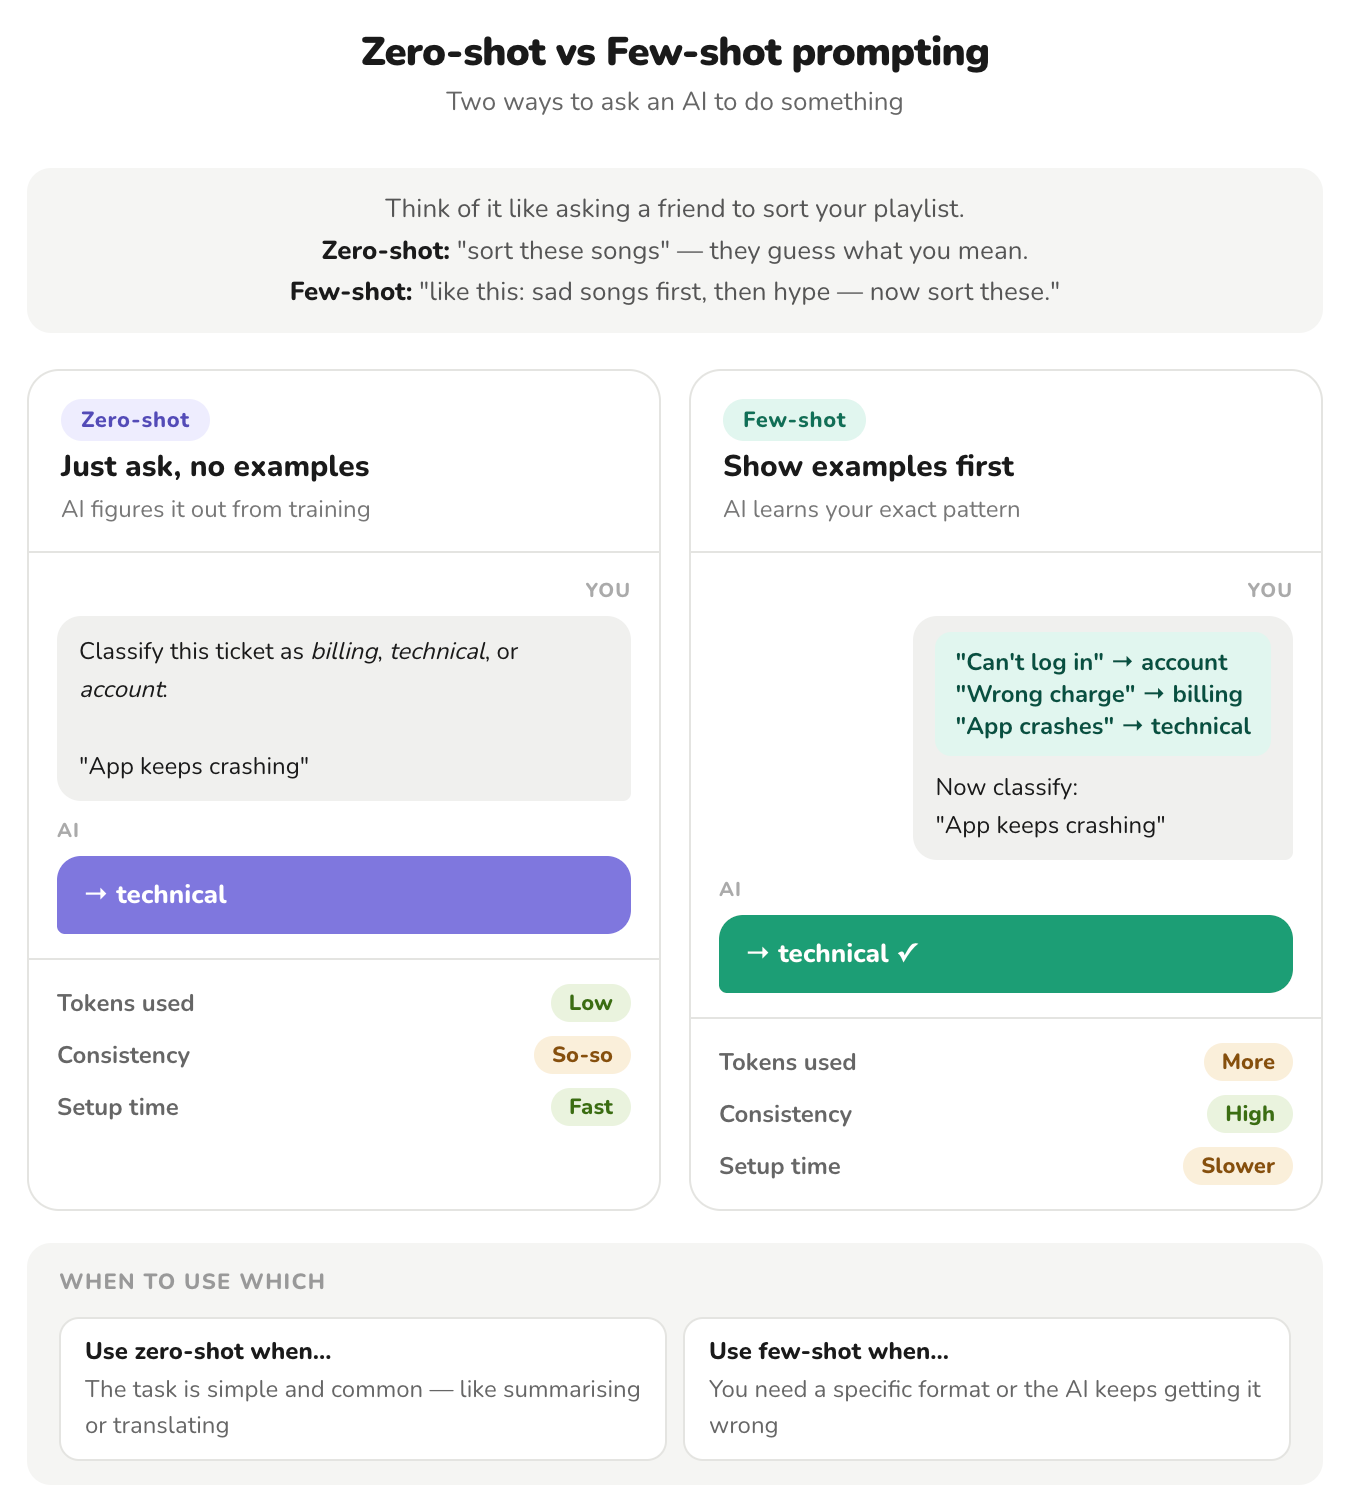Click the green few-shot examples block
Screen dimensions: 1350x1506
tap(1102, 694)
